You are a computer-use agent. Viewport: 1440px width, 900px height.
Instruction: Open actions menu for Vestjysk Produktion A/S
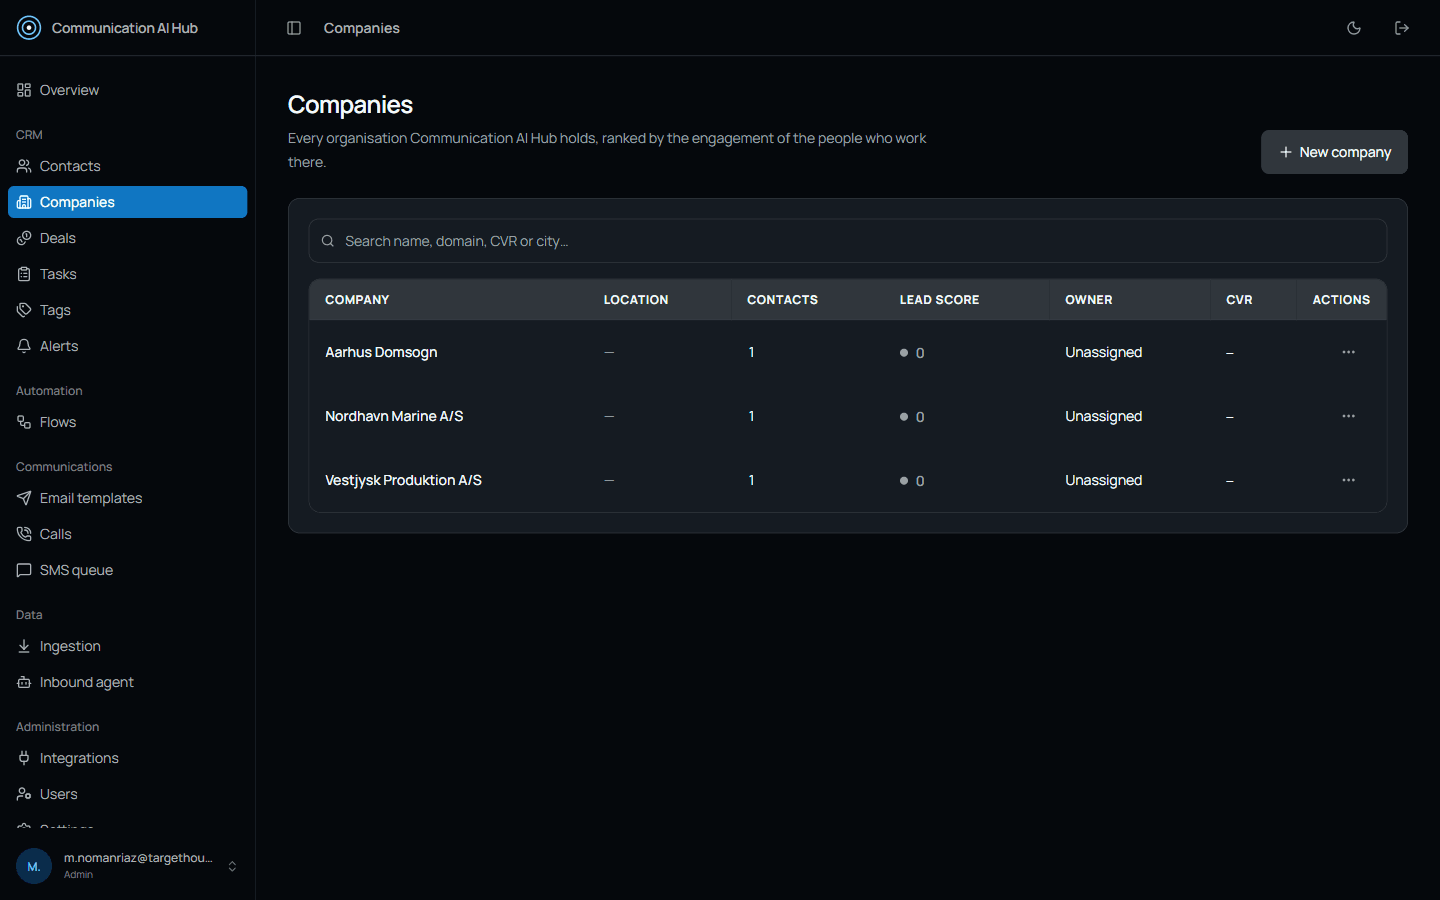[1348, 480]
